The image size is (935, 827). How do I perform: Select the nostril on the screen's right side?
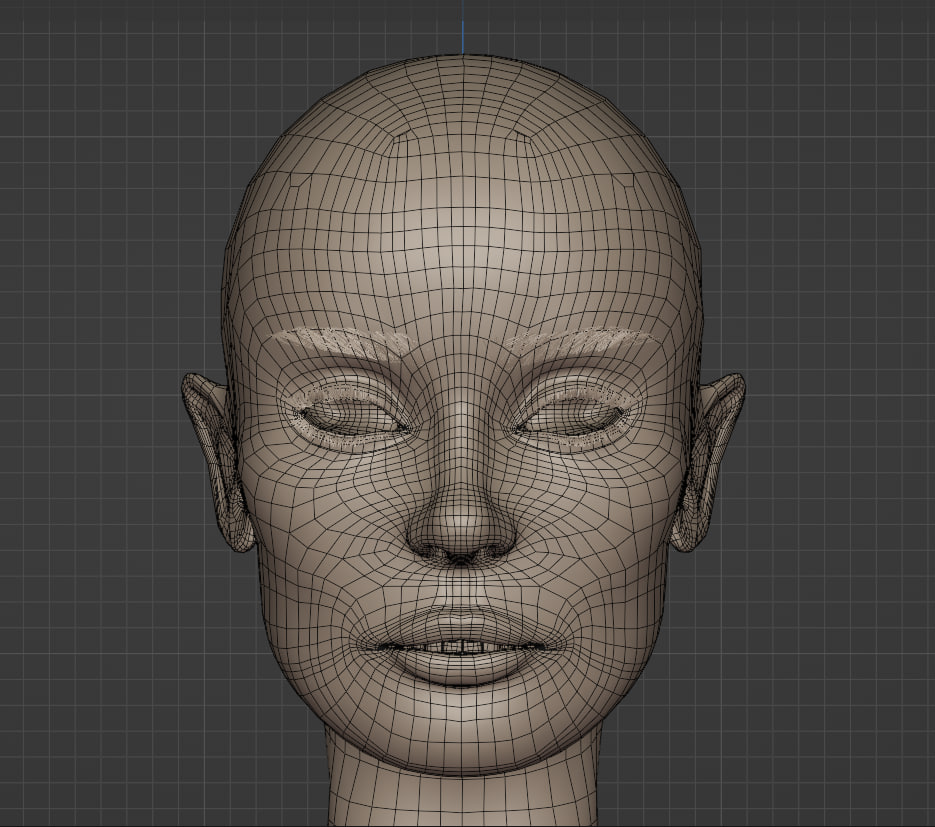pyautogui.click(x=491, y=548)
